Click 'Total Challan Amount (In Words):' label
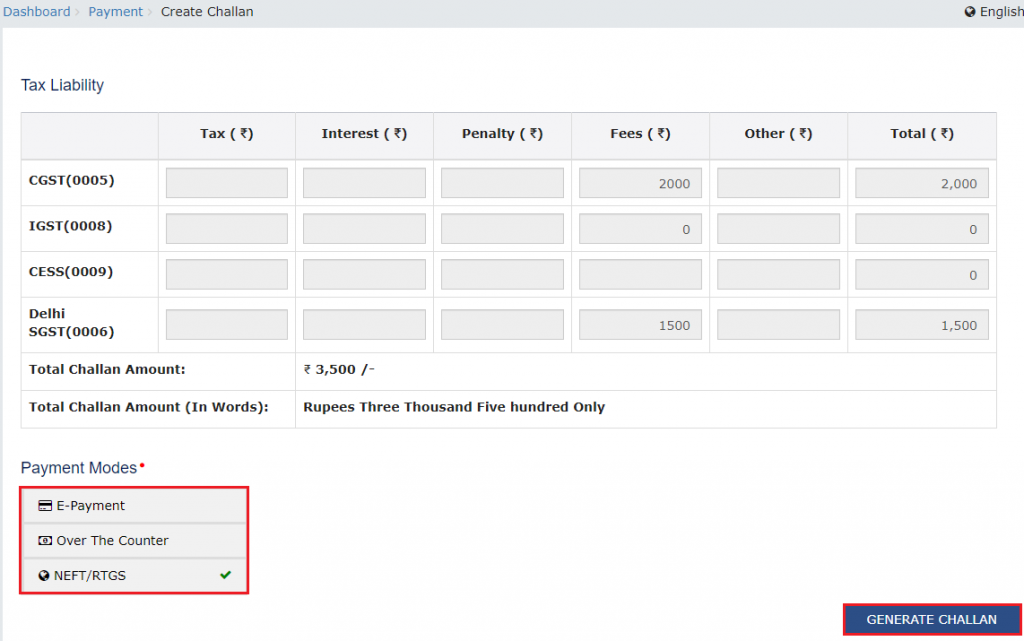The image size is (1024, 641). 149,407
